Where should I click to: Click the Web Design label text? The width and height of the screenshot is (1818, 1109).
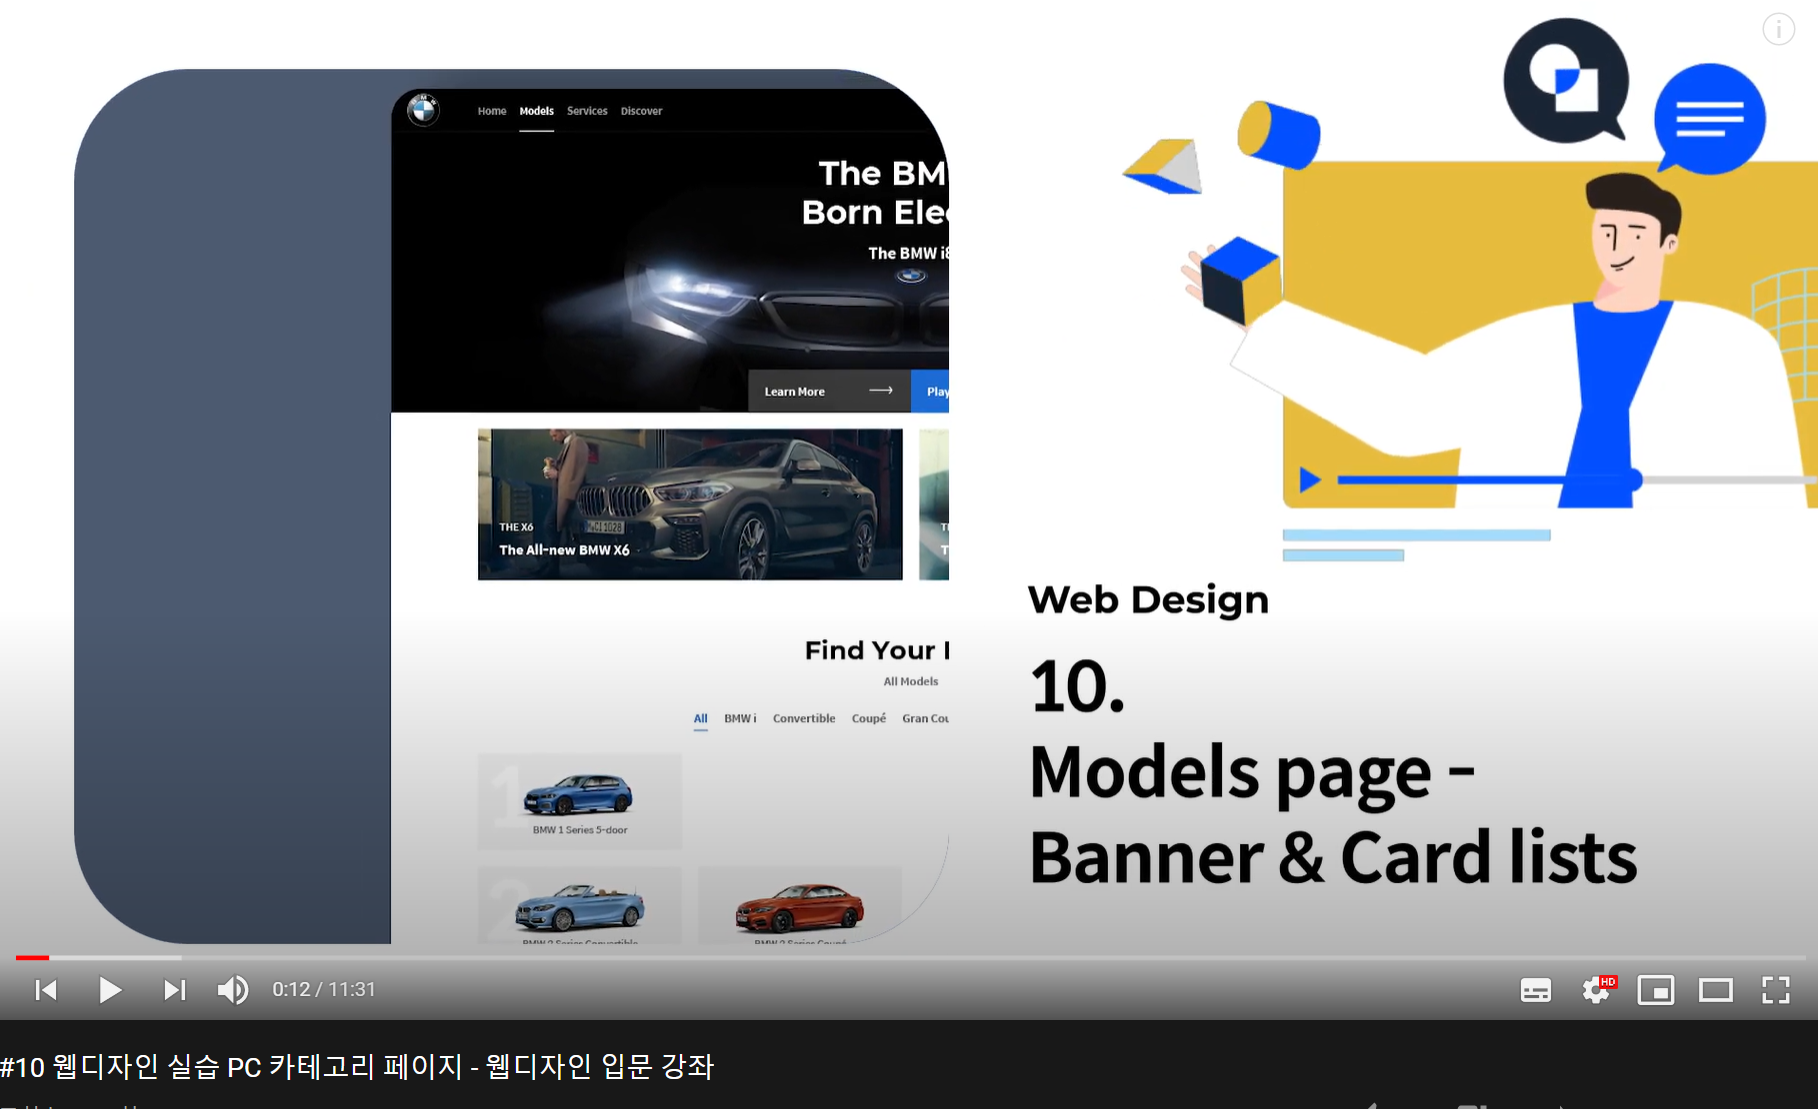(1148, 600)
